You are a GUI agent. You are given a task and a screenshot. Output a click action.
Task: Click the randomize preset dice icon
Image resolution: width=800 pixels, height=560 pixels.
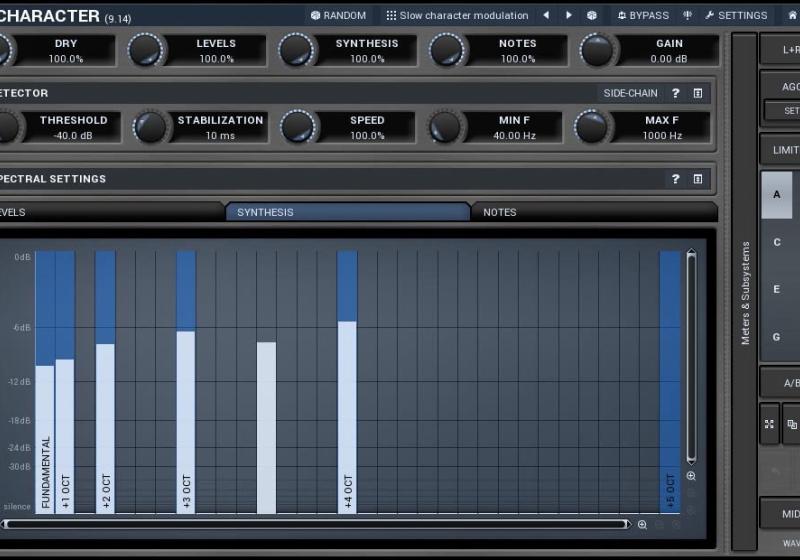coord(592,15)
